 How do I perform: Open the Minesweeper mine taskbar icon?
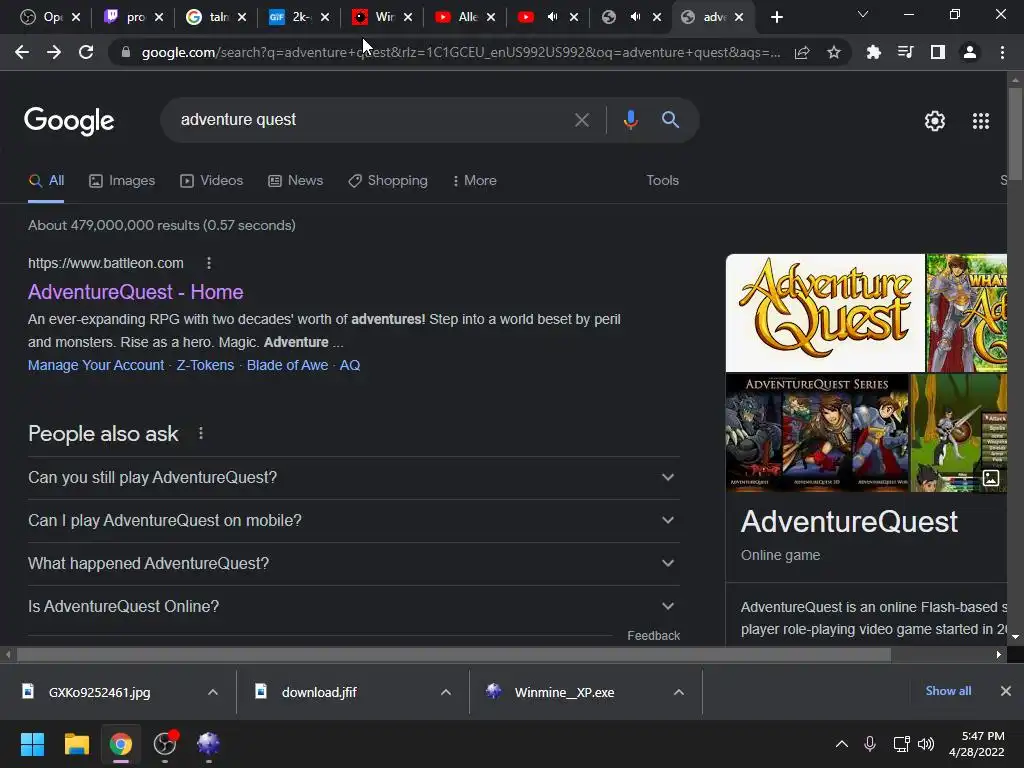tap(208, 744)
